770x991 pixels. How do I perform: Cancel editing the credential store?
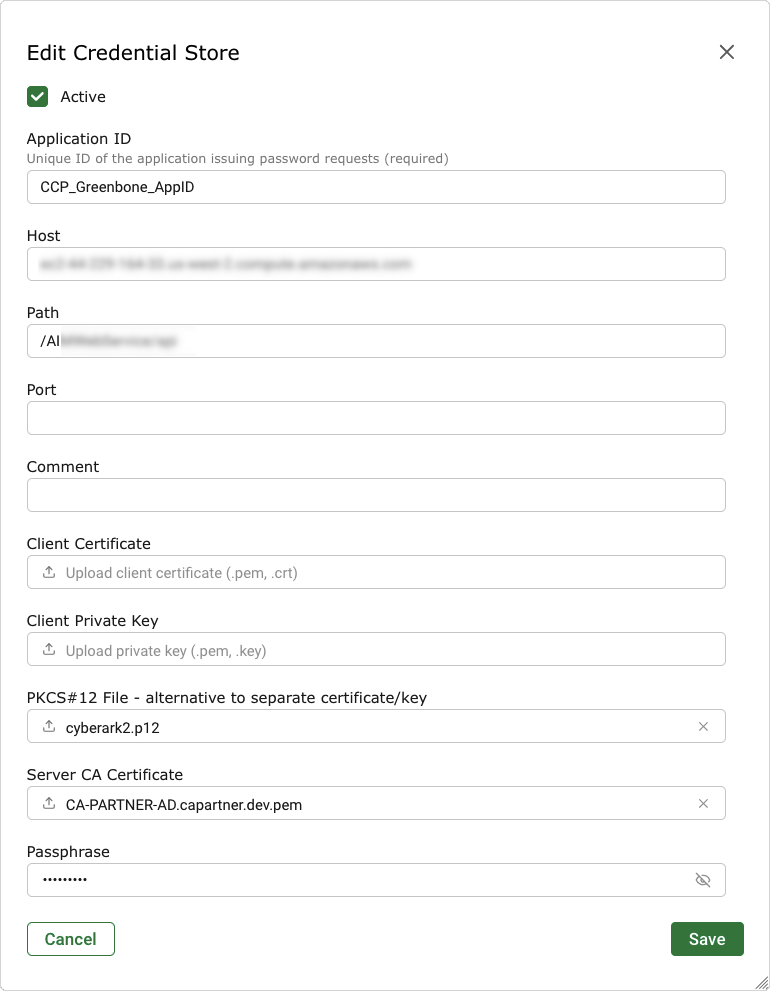pos(71,939)
